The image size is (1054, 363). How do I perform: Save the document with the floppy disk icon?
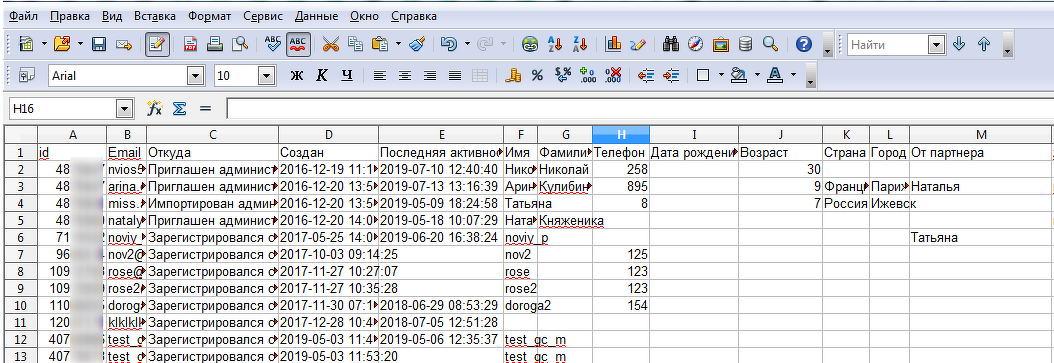coord(99,44)
